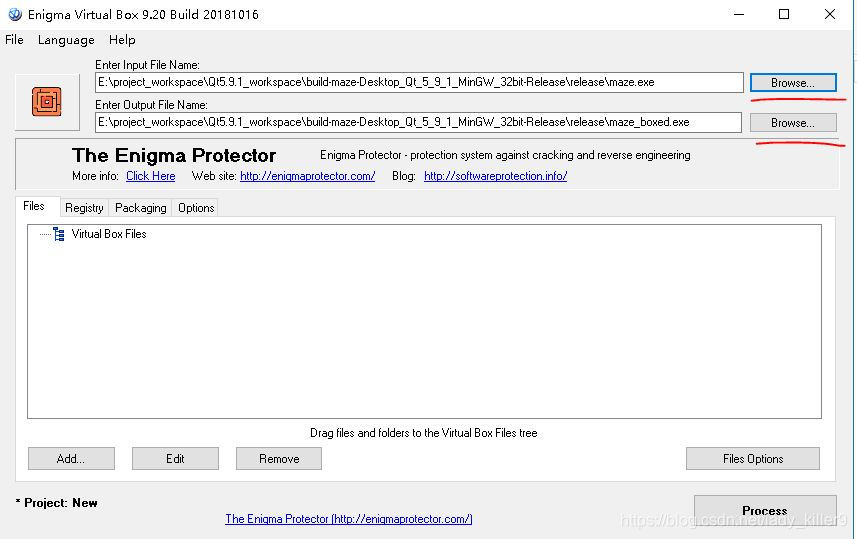Click the "Enter Output File Name:" label
This screenshot has height=539, width=857.
click(x=151, y=105)
